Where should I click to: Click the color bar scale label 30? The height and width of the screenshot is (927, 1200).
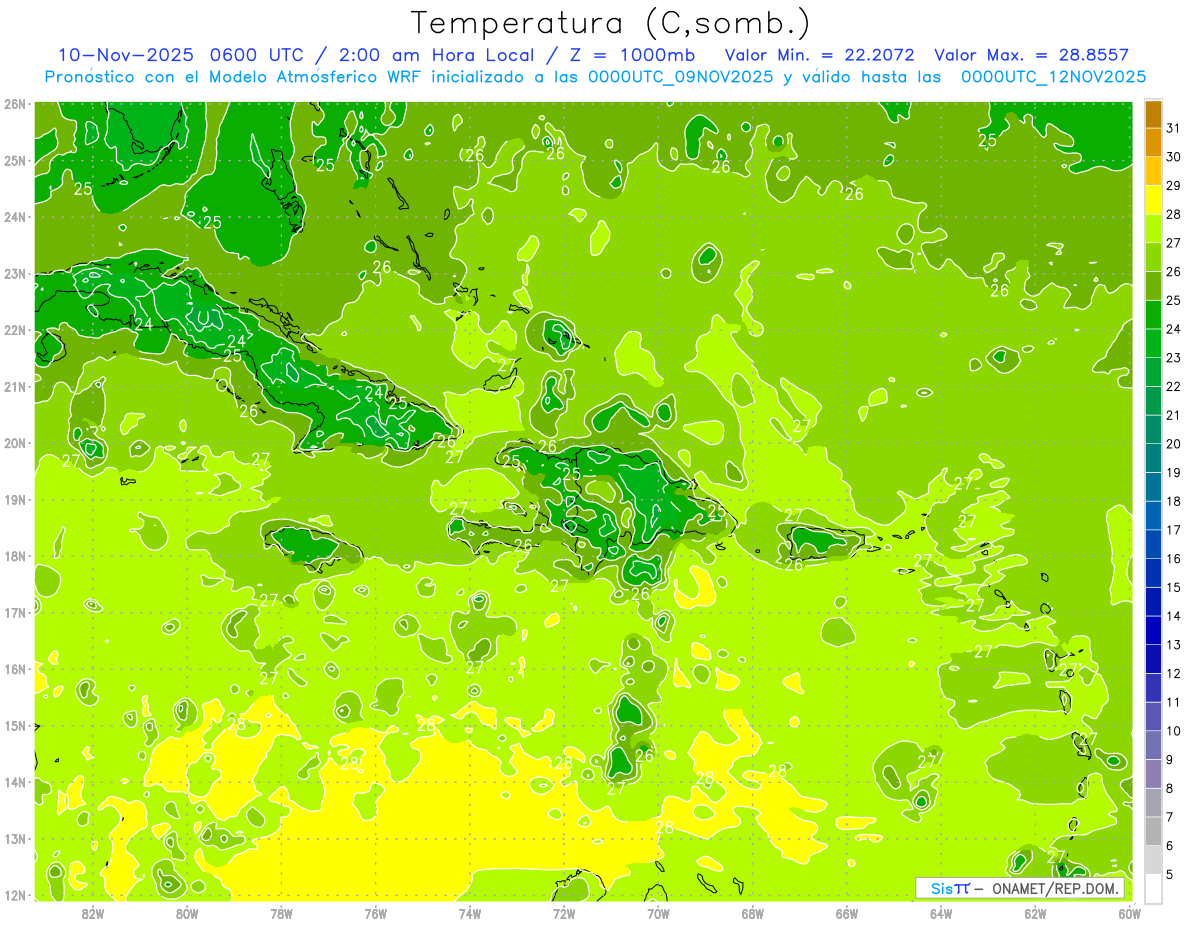coord(1174,157)
